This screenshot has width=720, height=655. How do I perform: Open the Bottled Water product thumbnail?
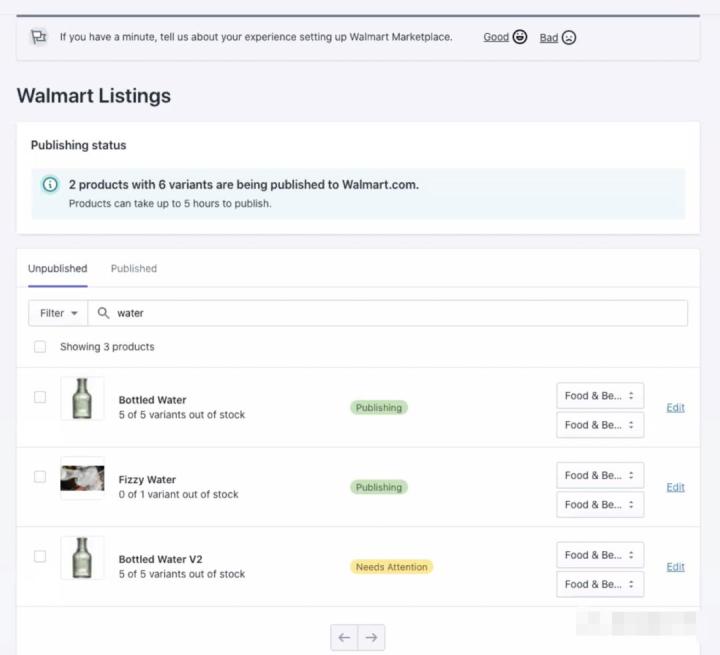[x=82, y=398]
